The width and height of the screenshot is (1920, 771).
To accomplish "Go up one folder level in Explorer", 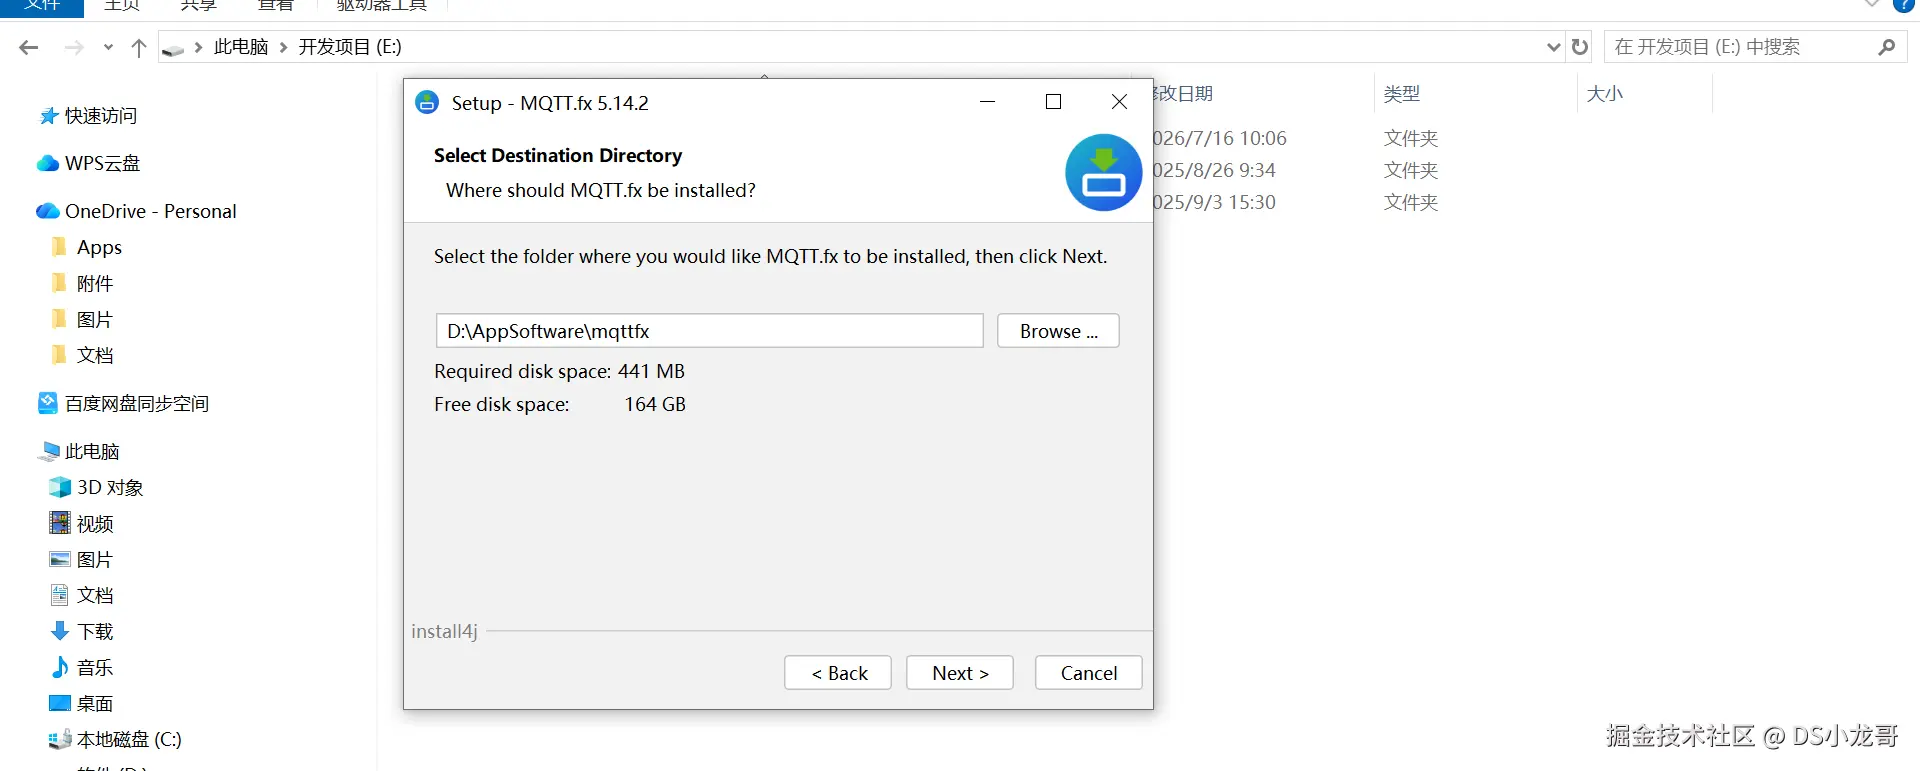I will point(139,47).
